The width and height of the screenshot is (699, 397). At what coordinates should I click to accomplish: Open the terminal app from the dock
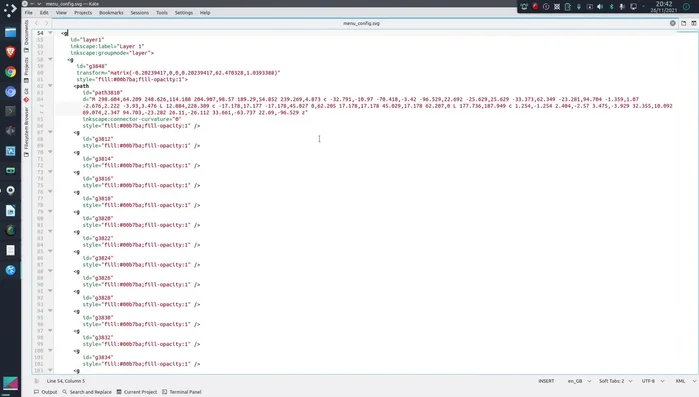10,111
